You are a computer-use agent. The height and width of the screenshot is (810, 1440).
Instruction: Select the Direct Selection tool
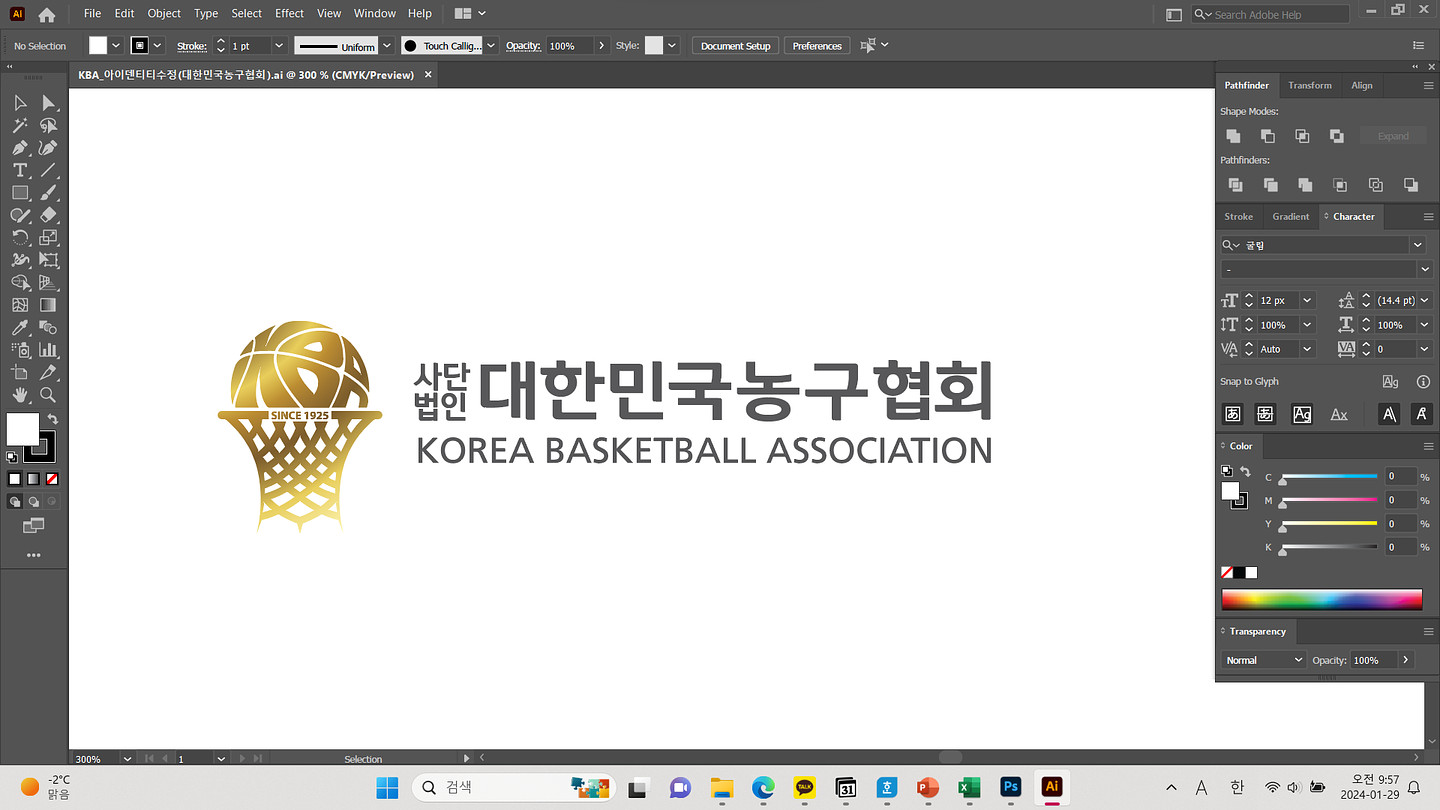(x=48, y=103)
